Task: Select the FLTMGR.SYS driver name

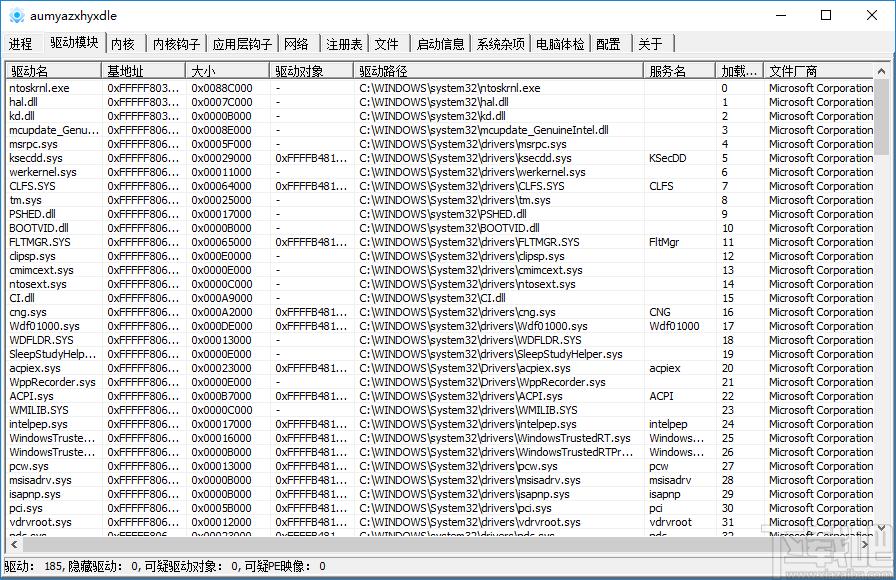Action: tap(40, 242)
